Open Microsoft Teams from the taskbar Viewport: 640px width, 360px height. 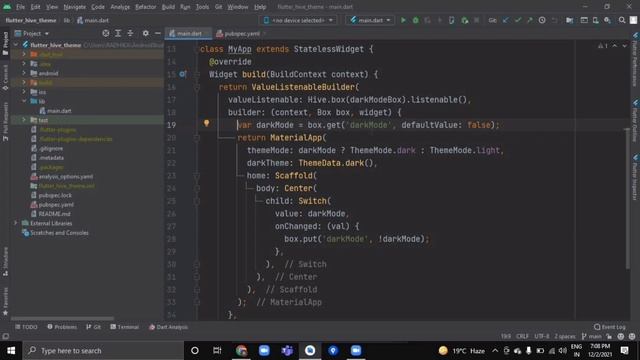[287, 351]
